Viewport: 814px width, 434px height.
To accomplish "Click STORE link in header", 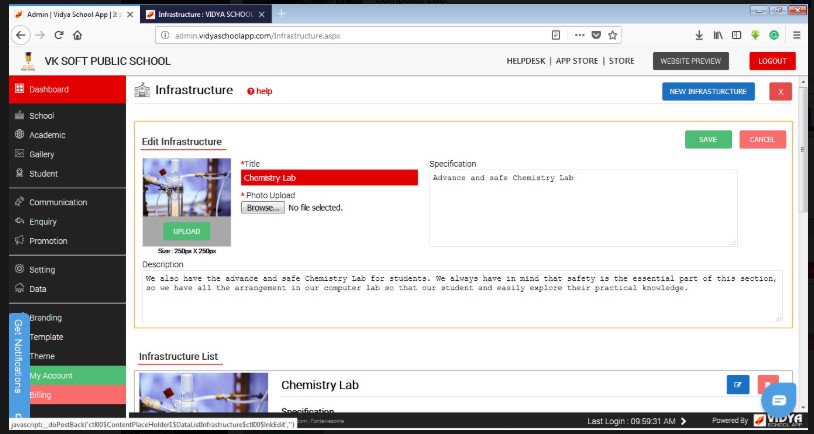I will 621,61.
